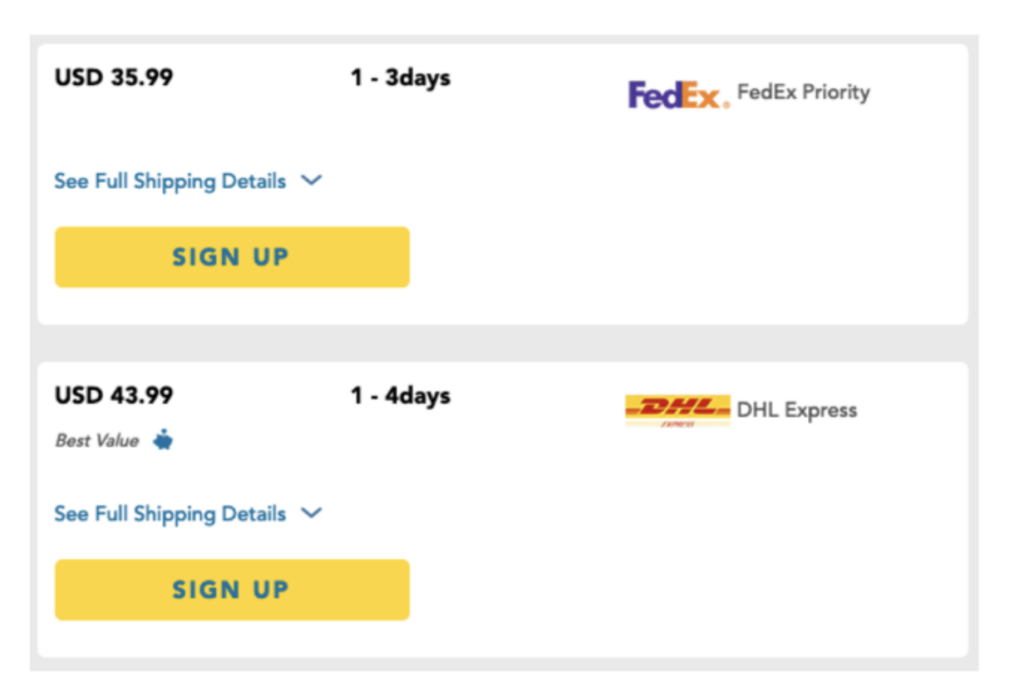Select the DHL Express service name text
Viewport: 1024px width, 682px height.
coord(797,410)
